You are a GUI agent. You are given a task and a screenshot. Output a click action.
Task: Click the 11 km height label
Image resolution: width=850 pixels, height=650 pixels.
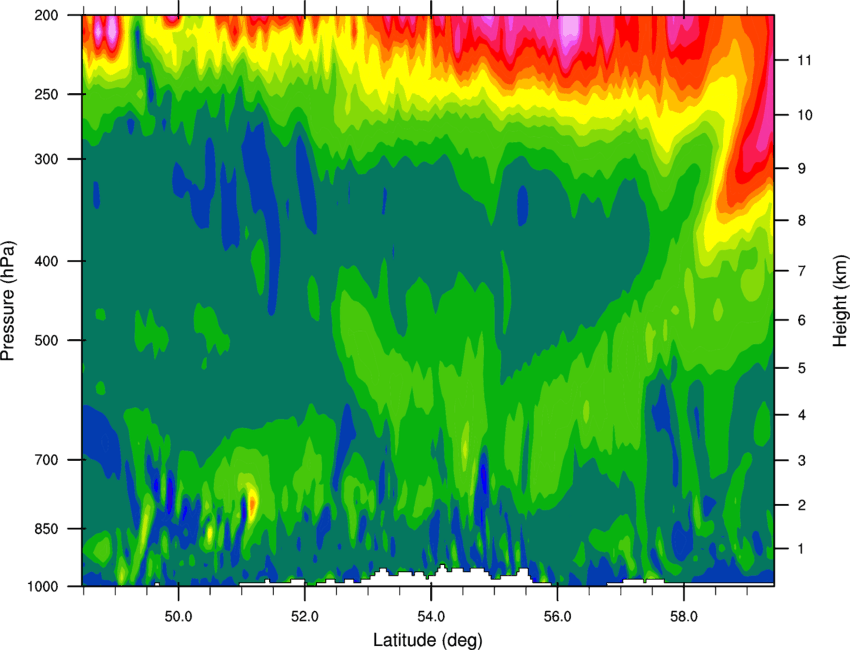pyautogui.click(x=805, y=60)
